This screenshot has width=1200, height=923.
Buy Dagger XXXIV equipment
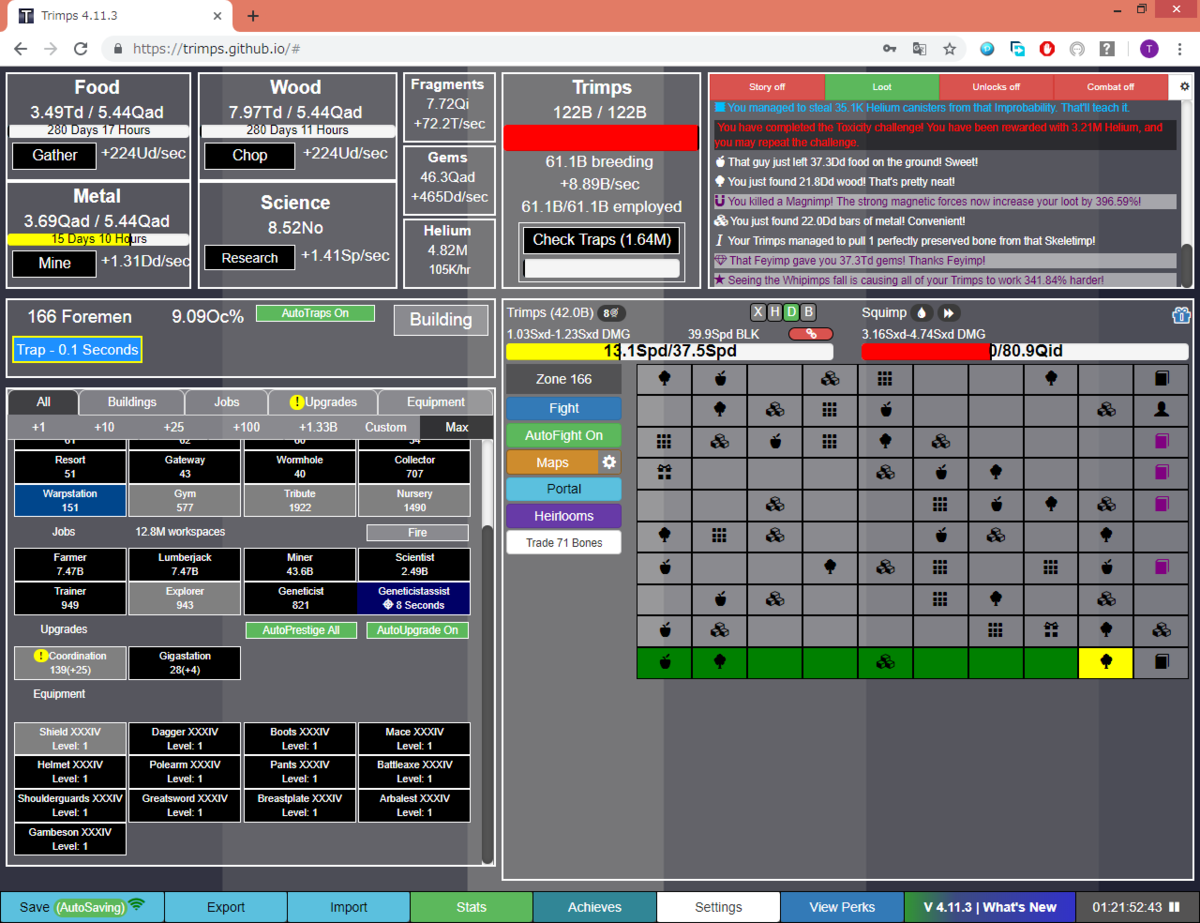pyautogui.click(x=185, y=738)
